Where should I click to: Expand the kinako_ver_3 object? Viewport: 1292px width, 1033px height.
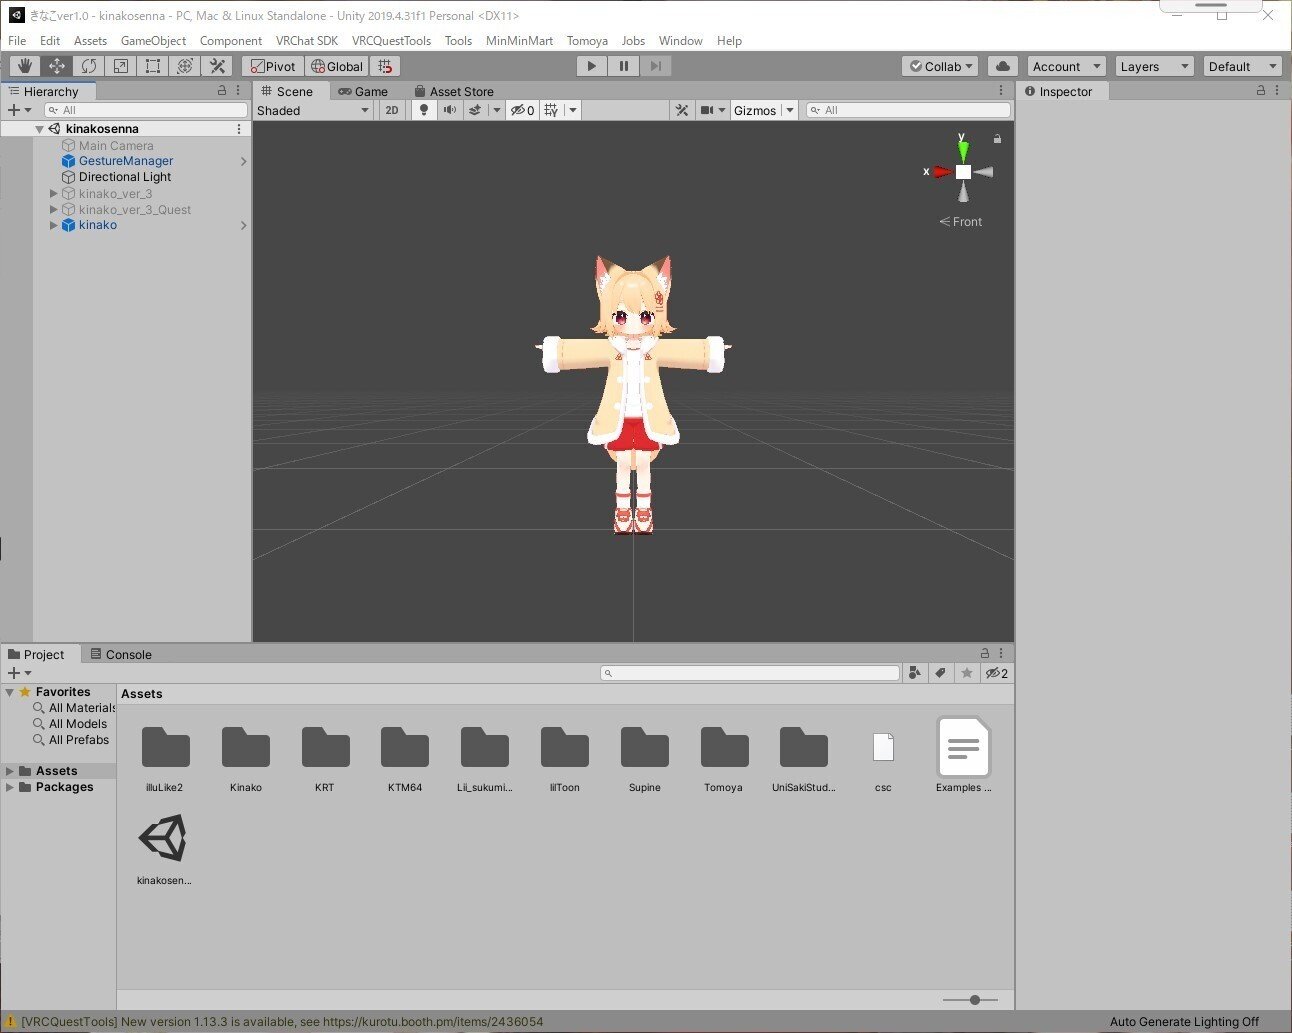(54, 193)
